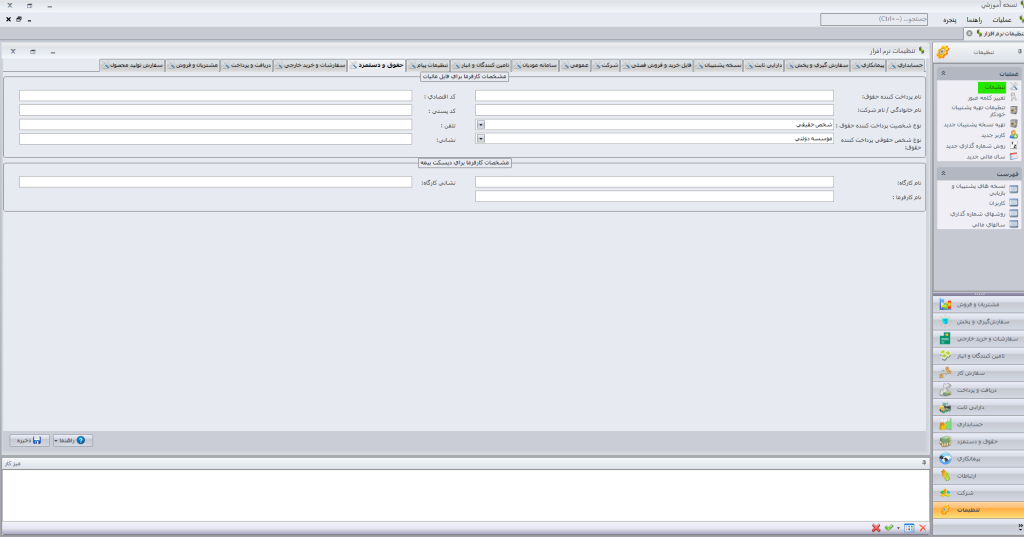Image resolution: width=1024 pixels, height=537 pixels.
Task: Click the table grid icon in workspace toolbar
Action: coord(909,528)
